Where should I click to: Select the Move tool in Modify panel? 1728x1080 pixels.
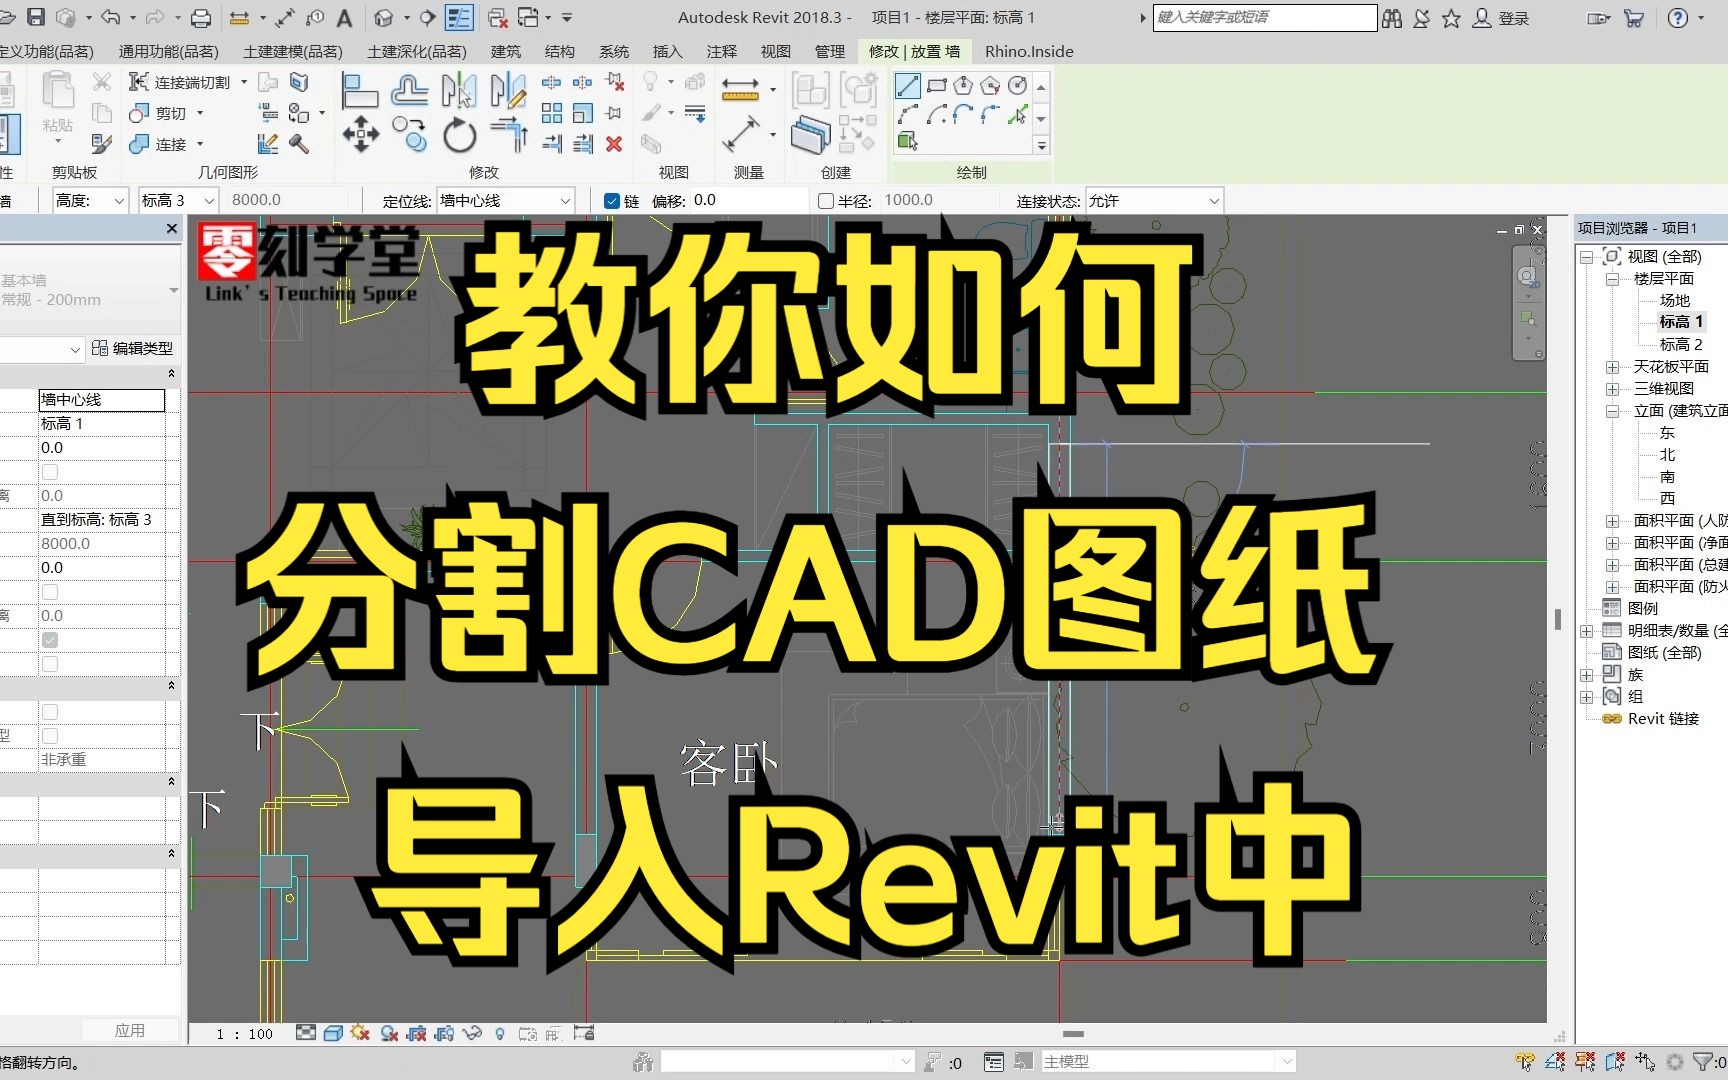(x=361, y=132)
